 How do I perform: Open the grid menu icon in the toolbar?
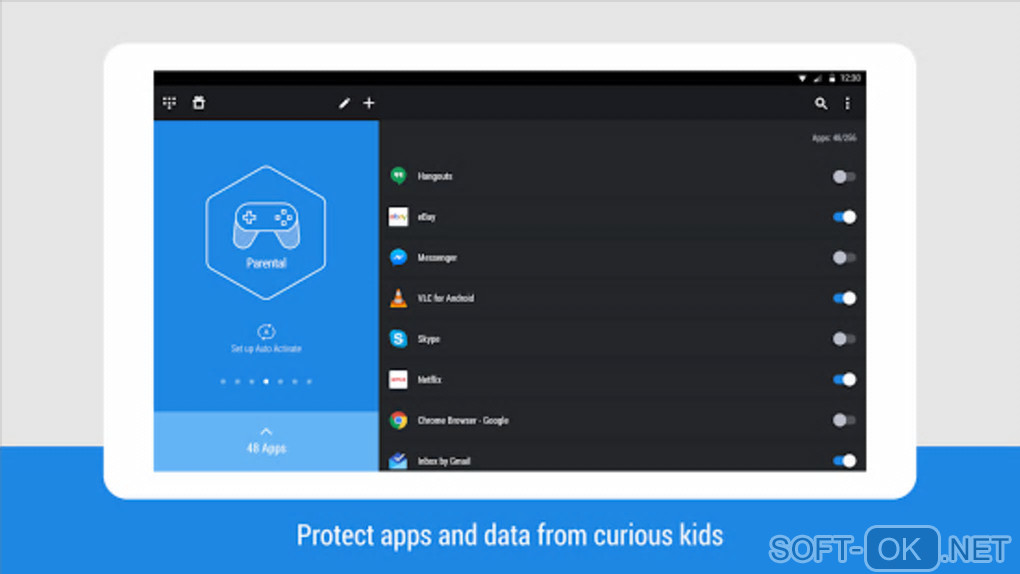click(170, 103)
